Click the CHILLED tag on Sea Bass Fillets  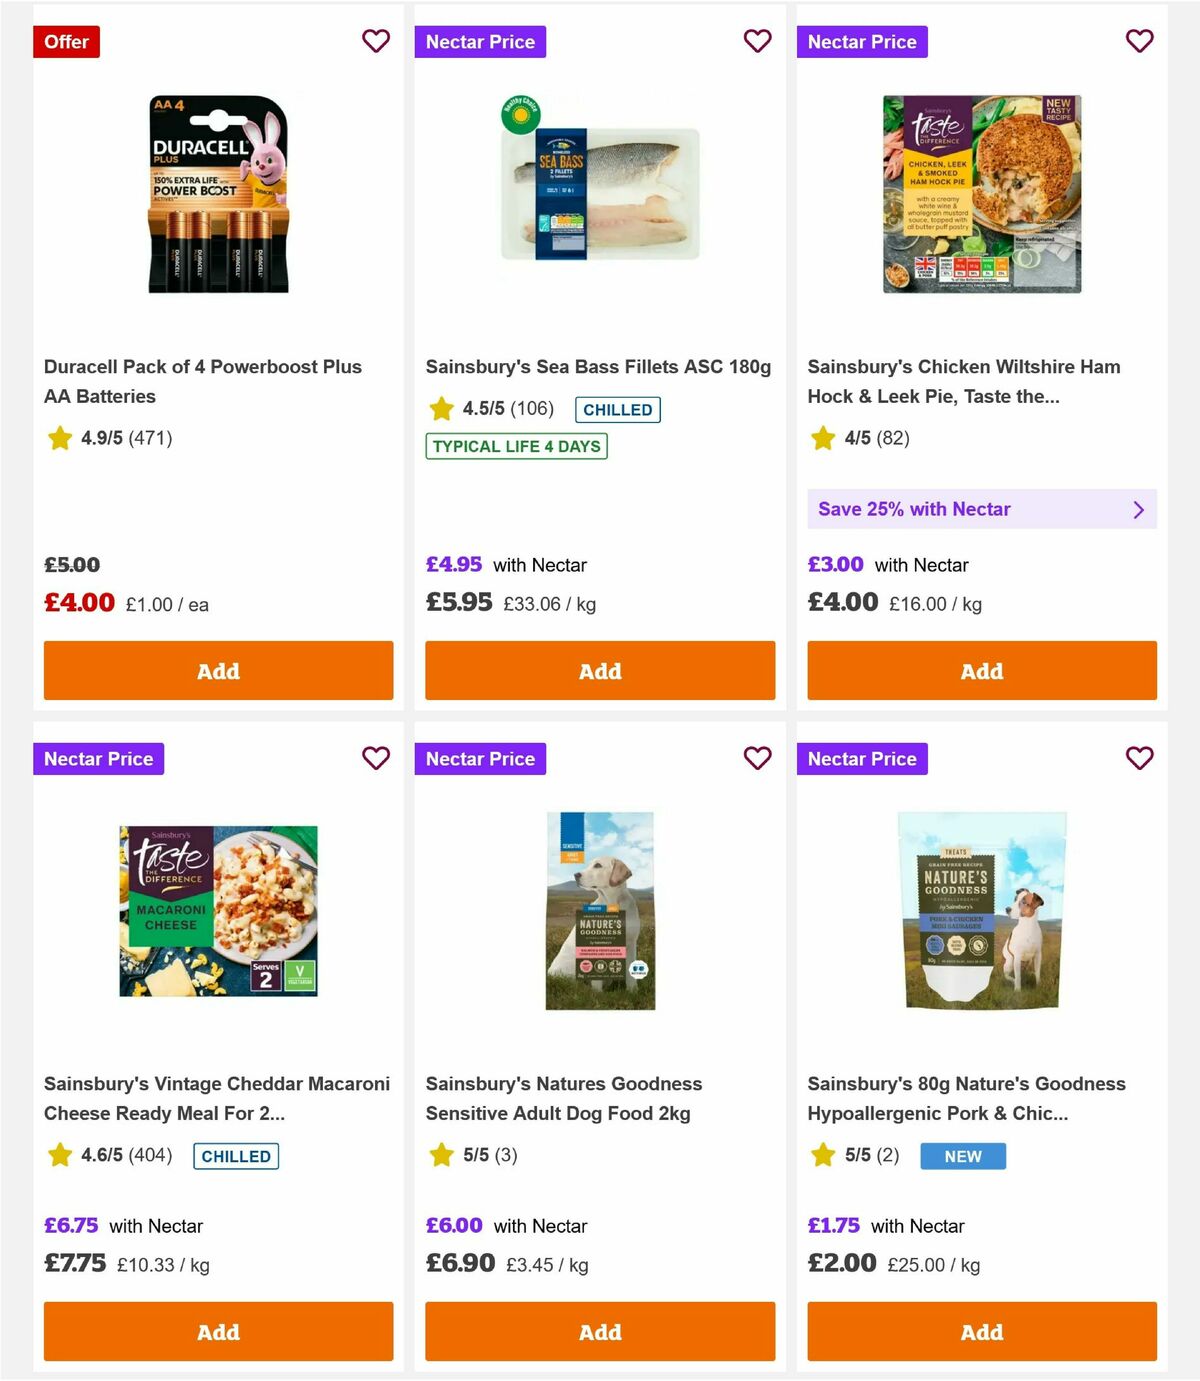(617, 409)
